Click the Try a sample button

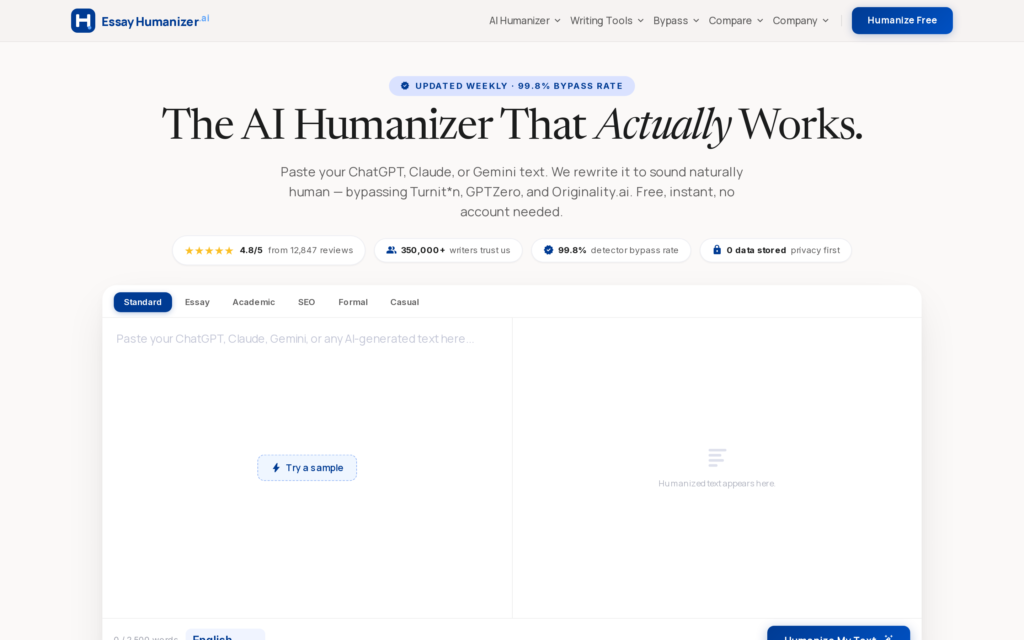(x=307, y=468)
